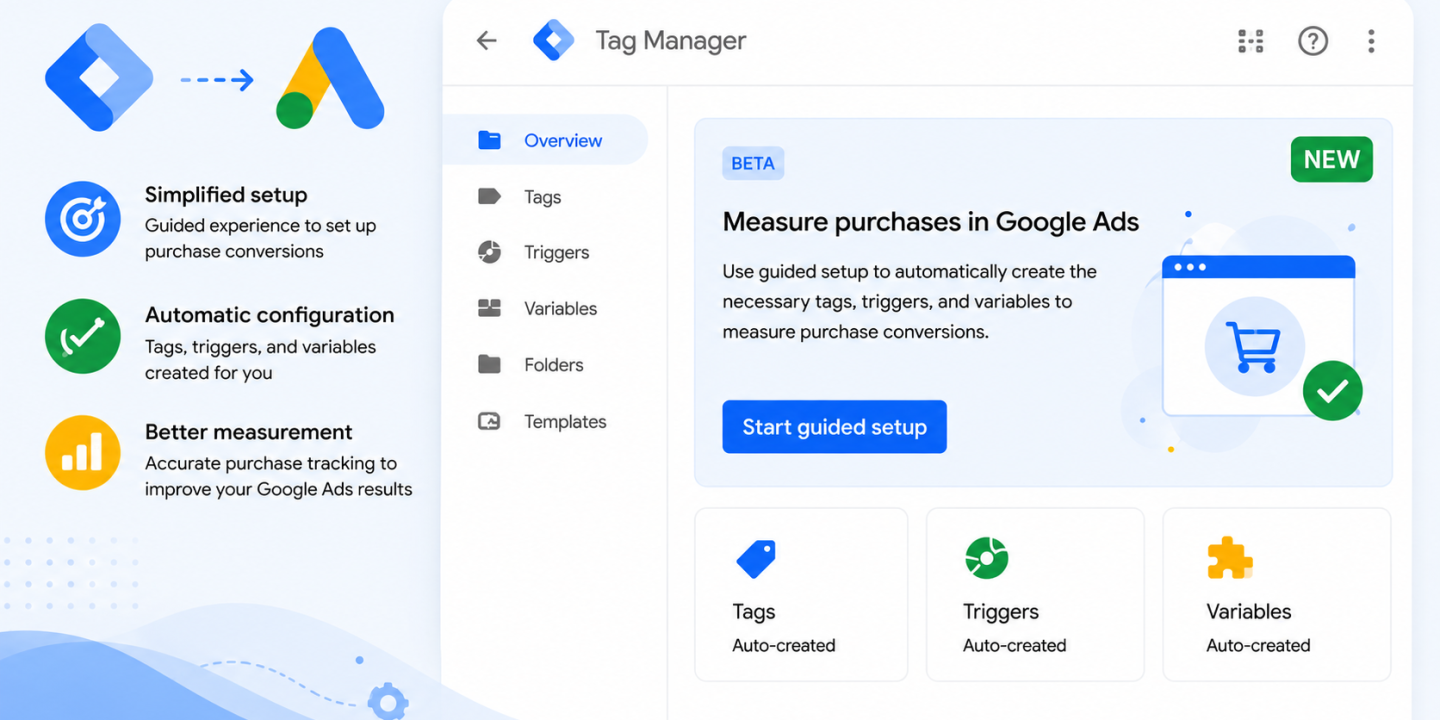This screenshot has width=1440, height=720.
Task: Click 'Tags, triggers, and variables created for you' text
Action: click(x=261, y=360)
